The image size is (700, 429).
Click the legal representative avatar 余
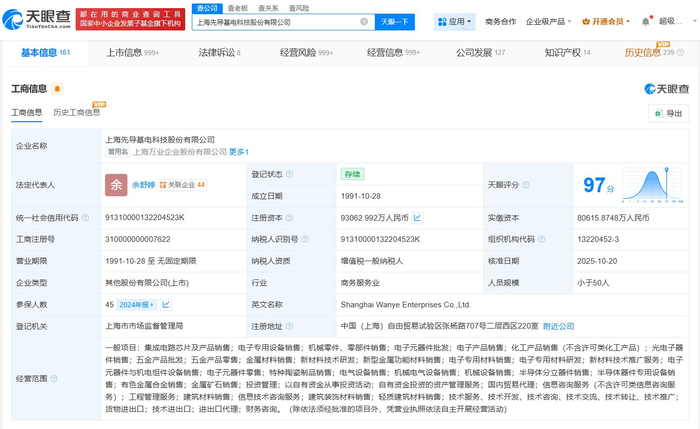[117, 184]
